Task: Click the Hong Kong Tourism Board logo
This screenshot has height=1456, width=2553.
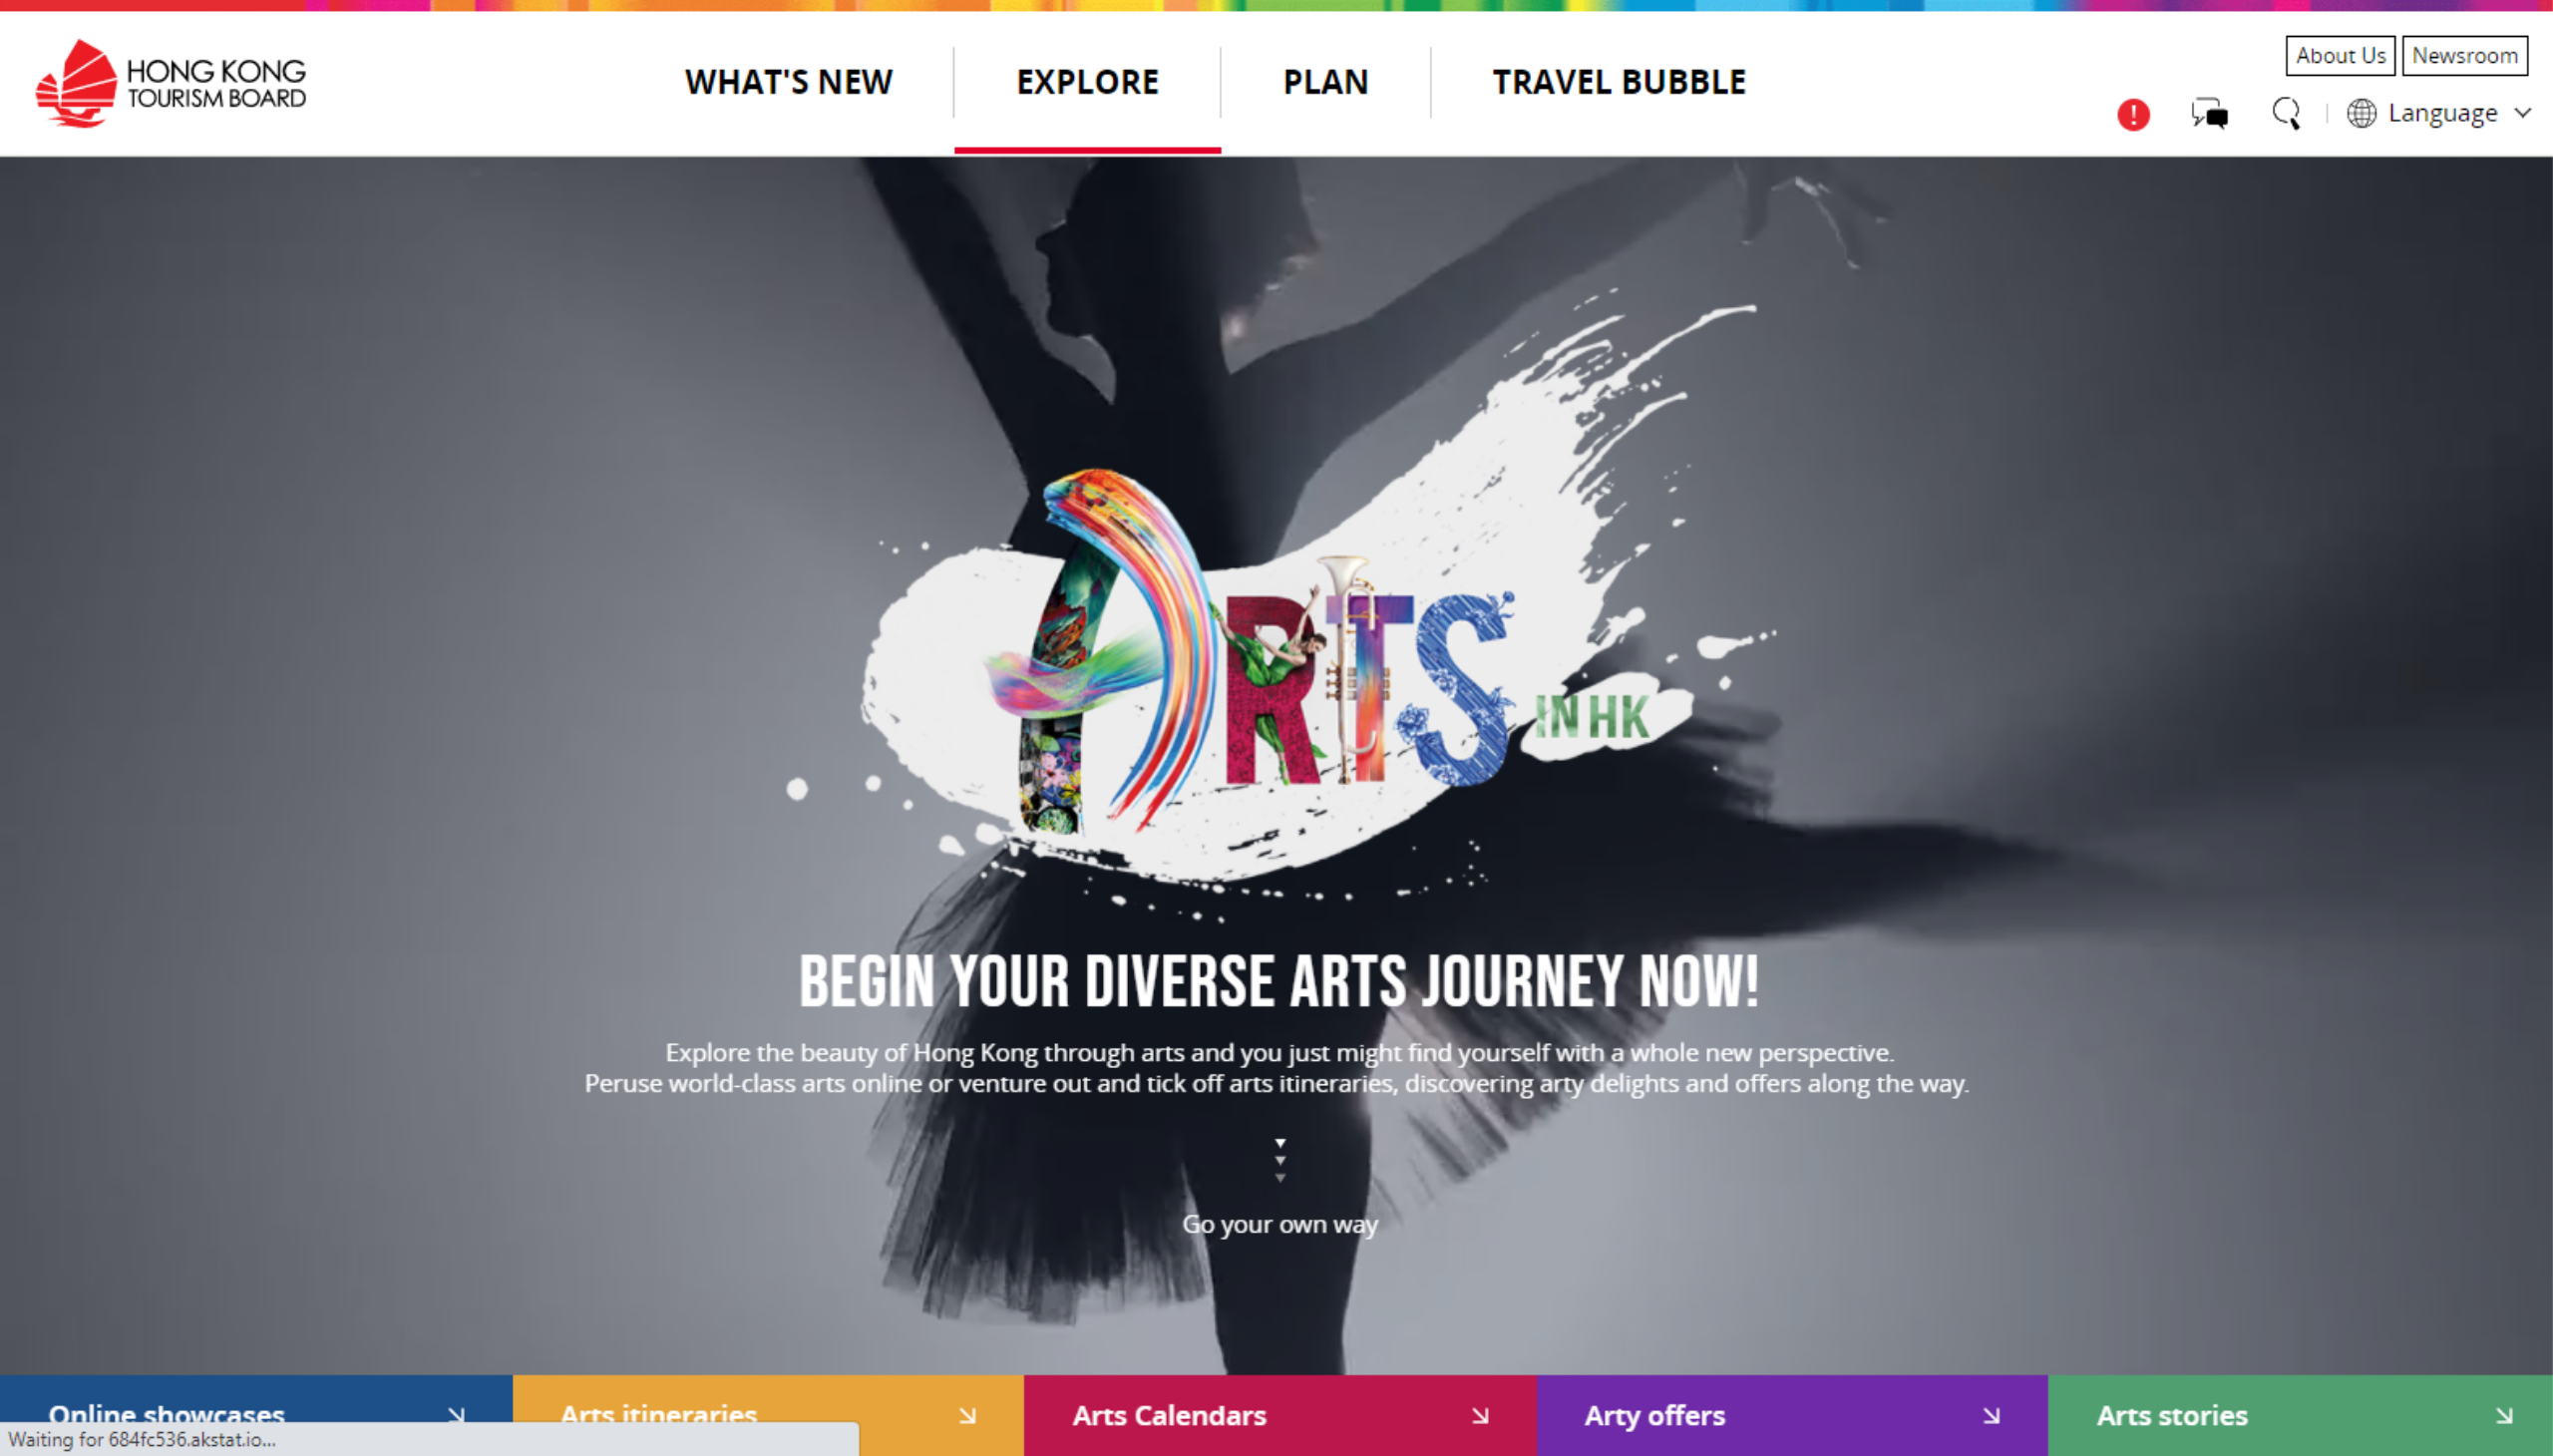Action: click(x=171, y=83)
